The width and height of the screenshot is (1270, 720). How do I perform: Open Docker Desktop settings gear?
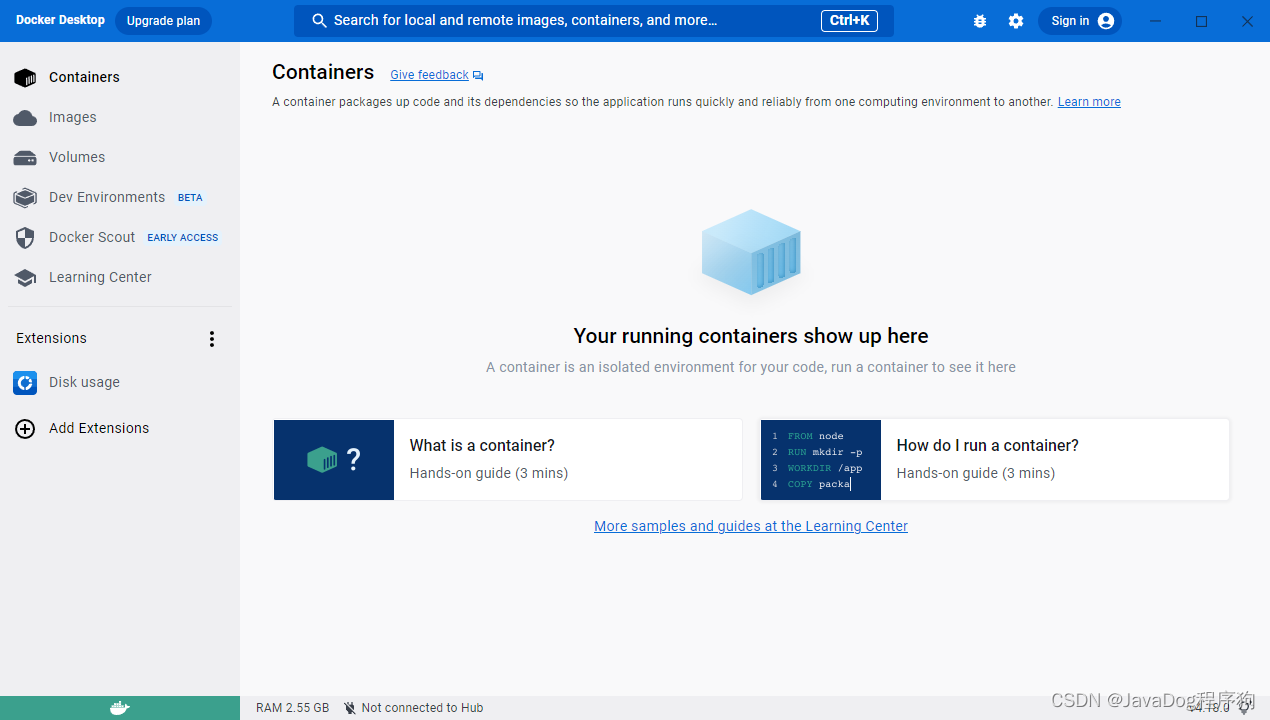(x=1016, y=20)
